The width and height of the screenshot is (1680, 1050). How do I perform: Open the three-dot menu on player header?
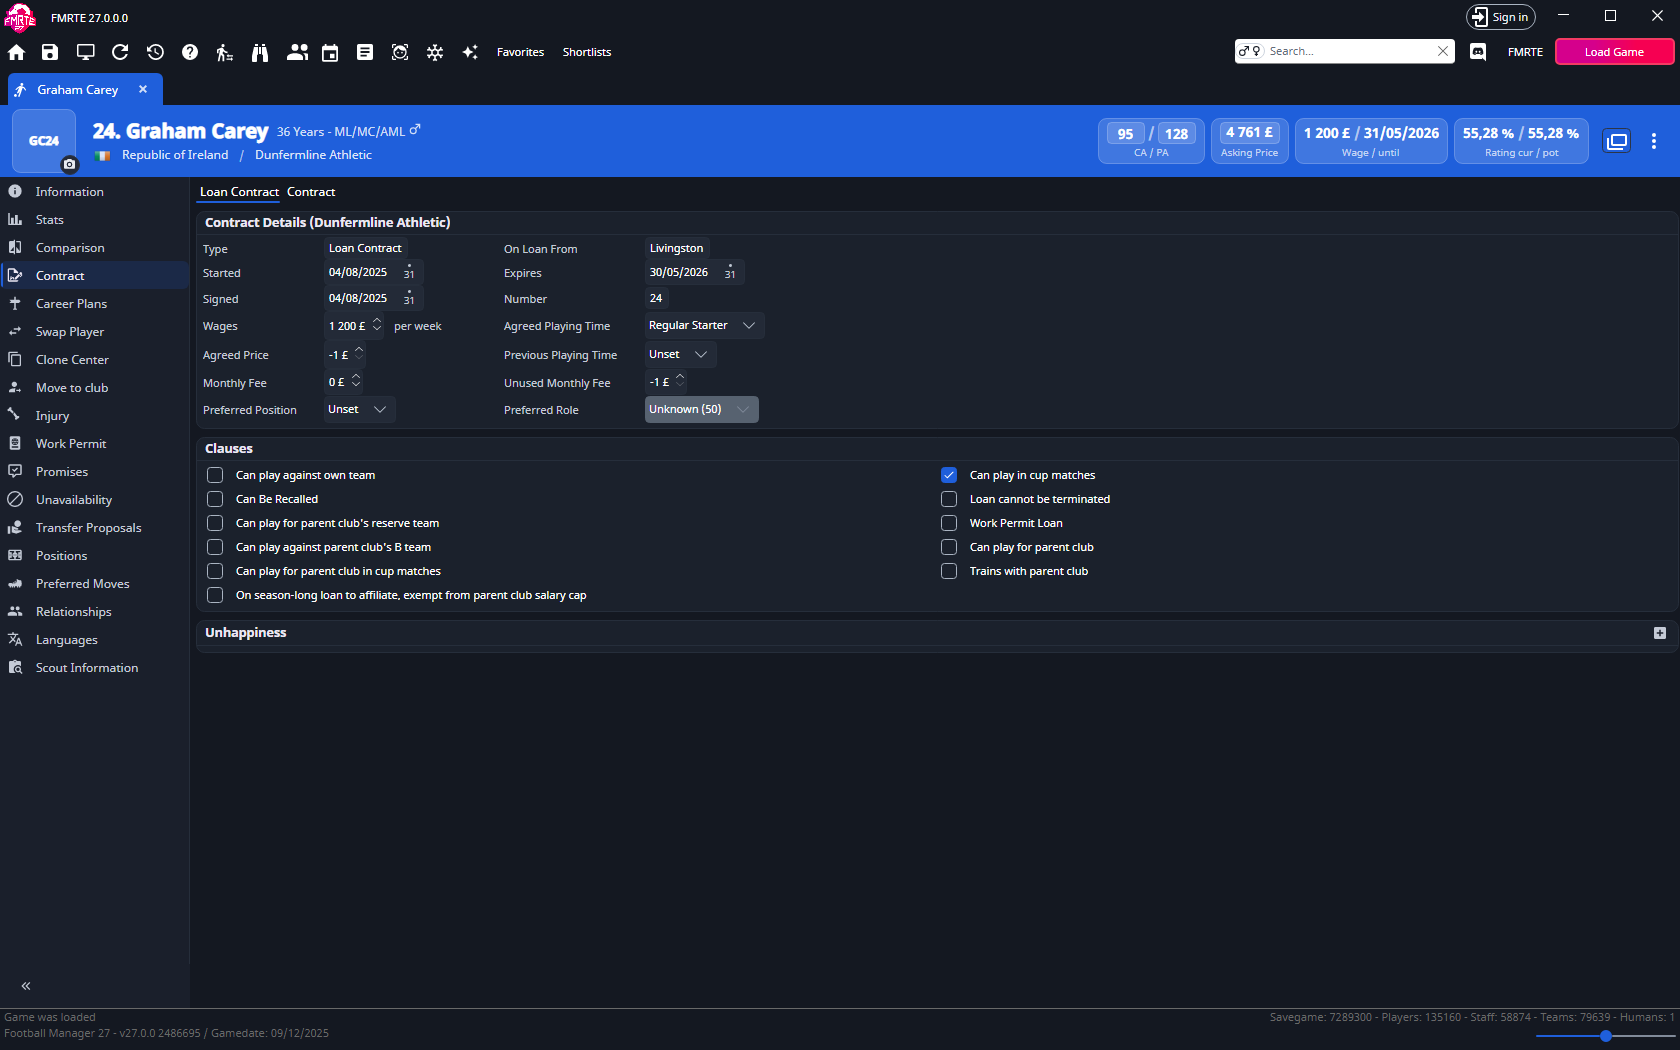click(1654, 141)
